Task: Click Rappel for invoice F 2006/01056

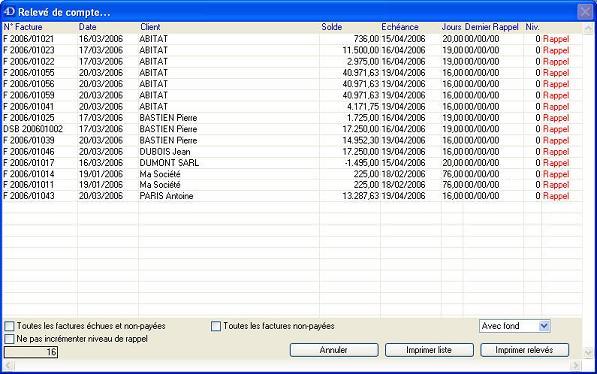Action: (556, 84)
